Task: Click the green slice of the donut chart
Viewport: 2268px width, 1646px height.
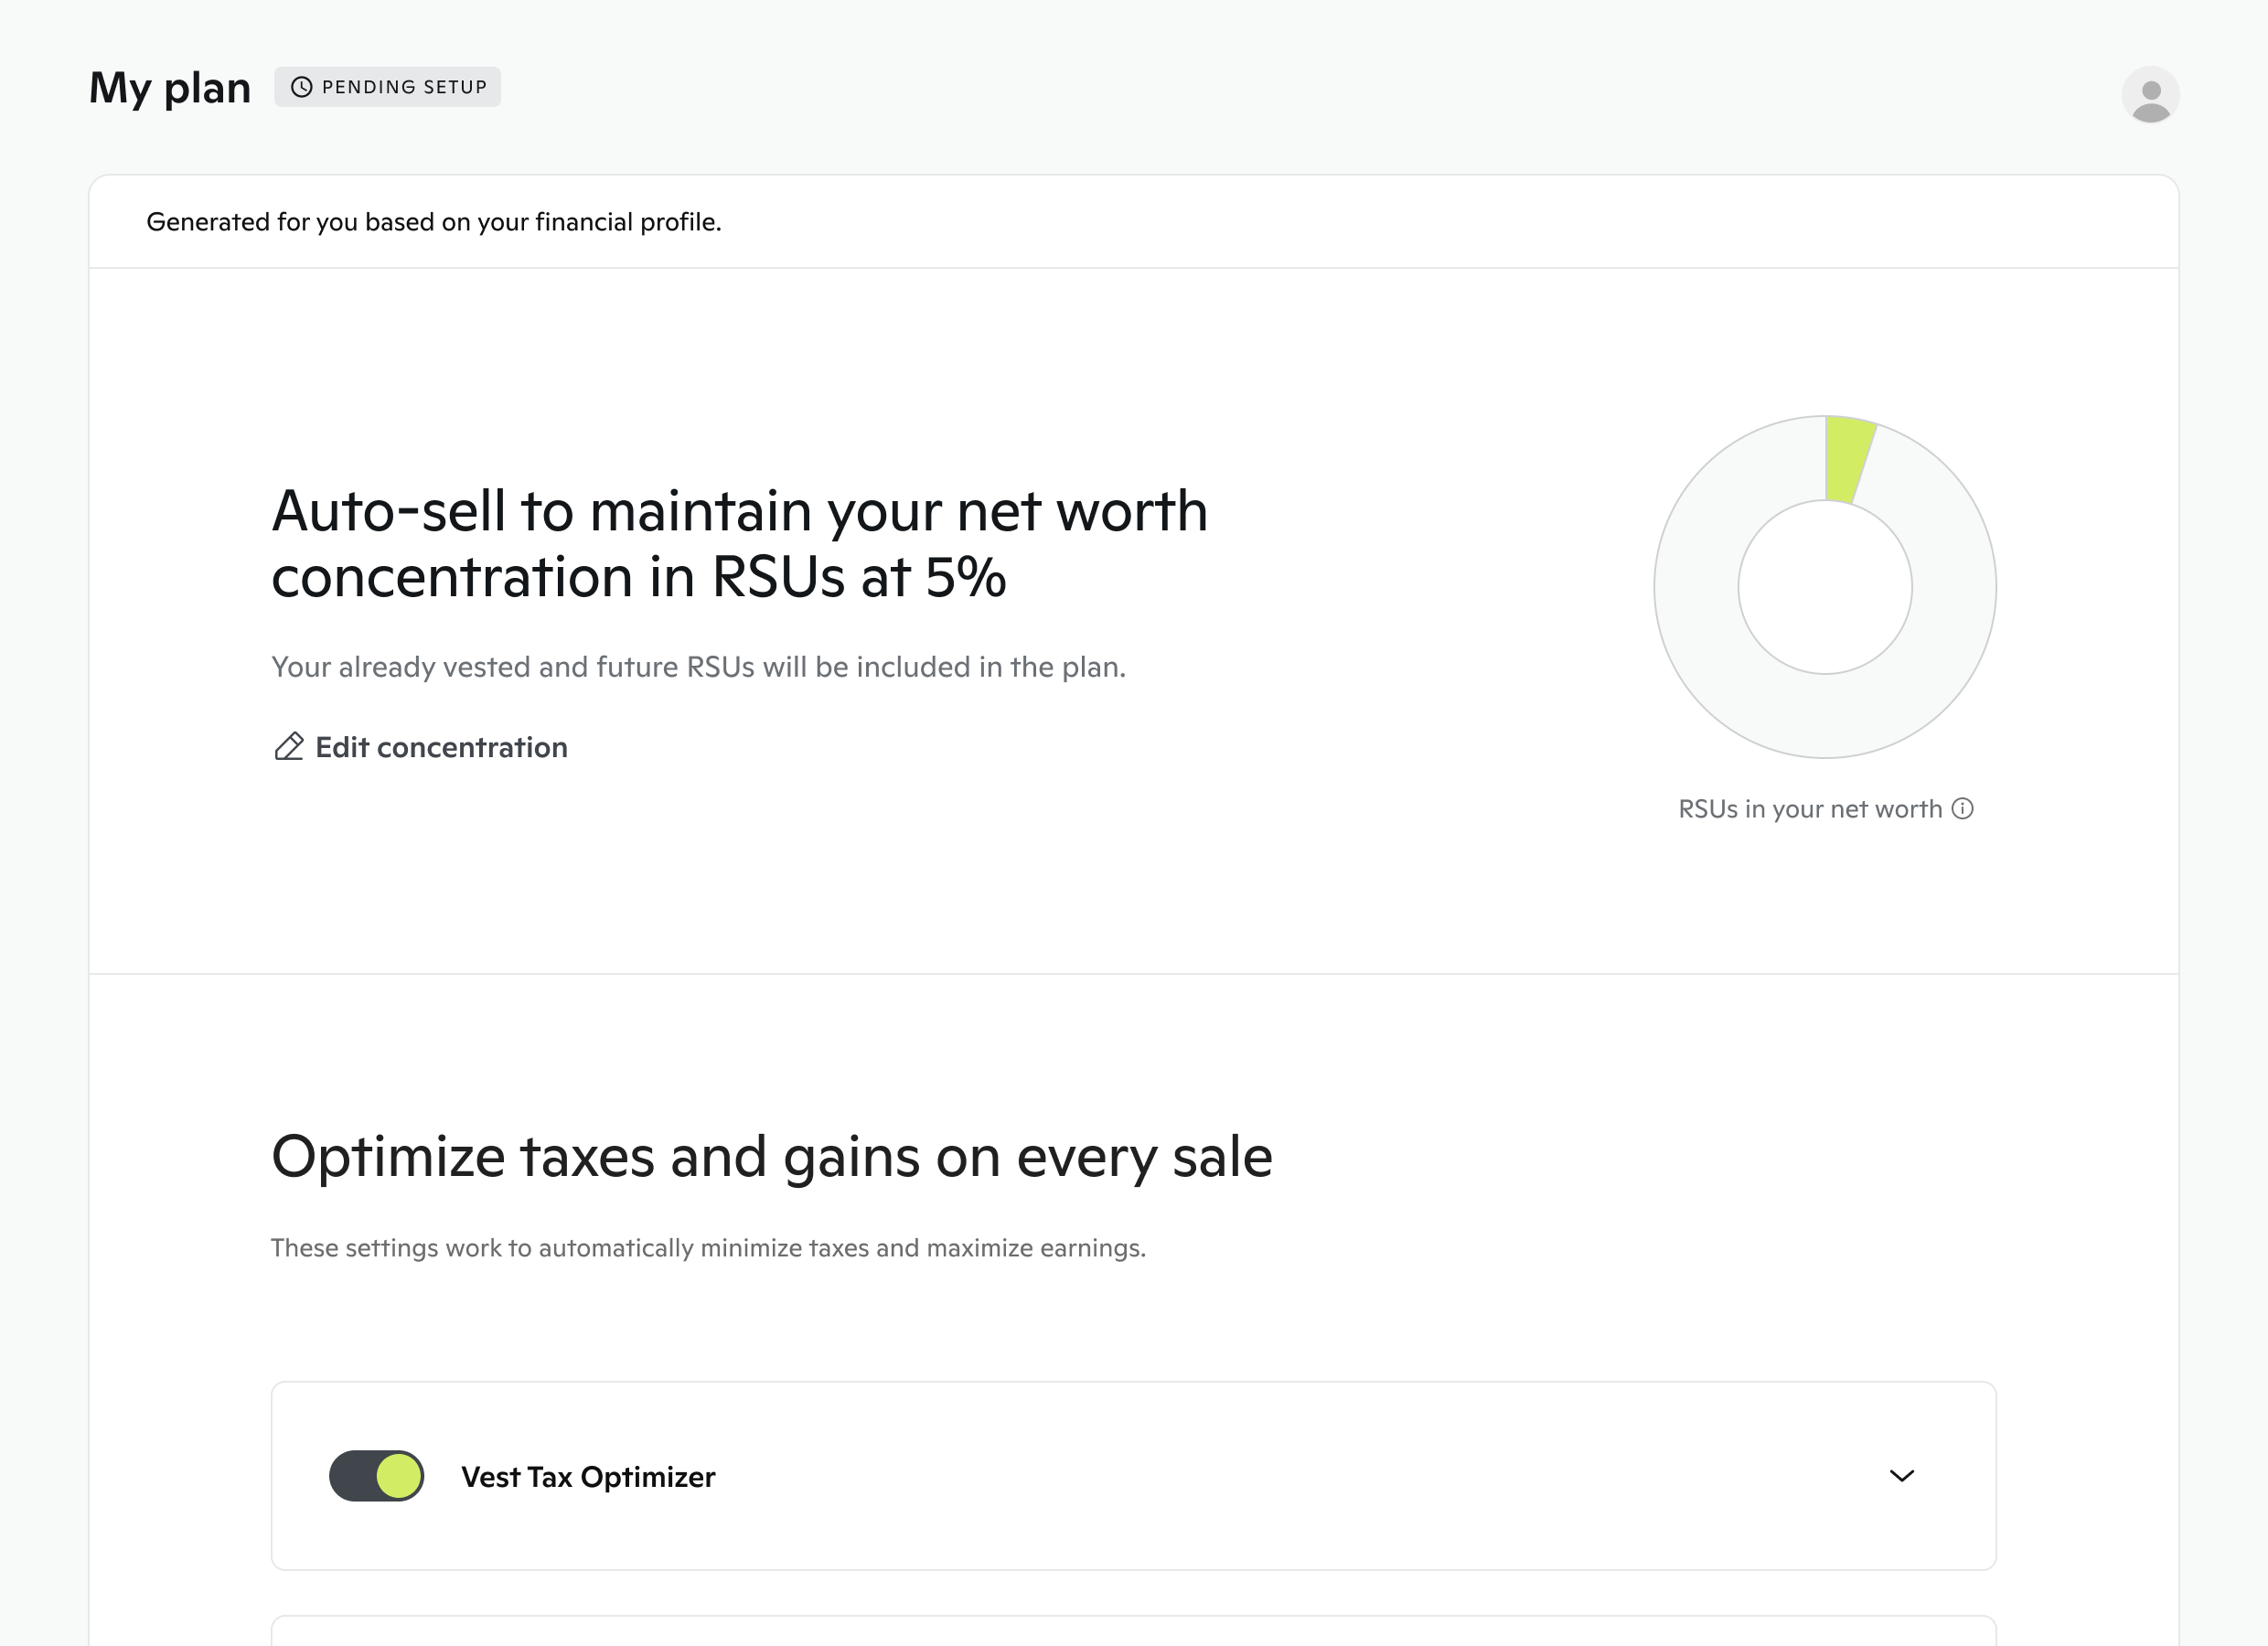Action: 1848,459
